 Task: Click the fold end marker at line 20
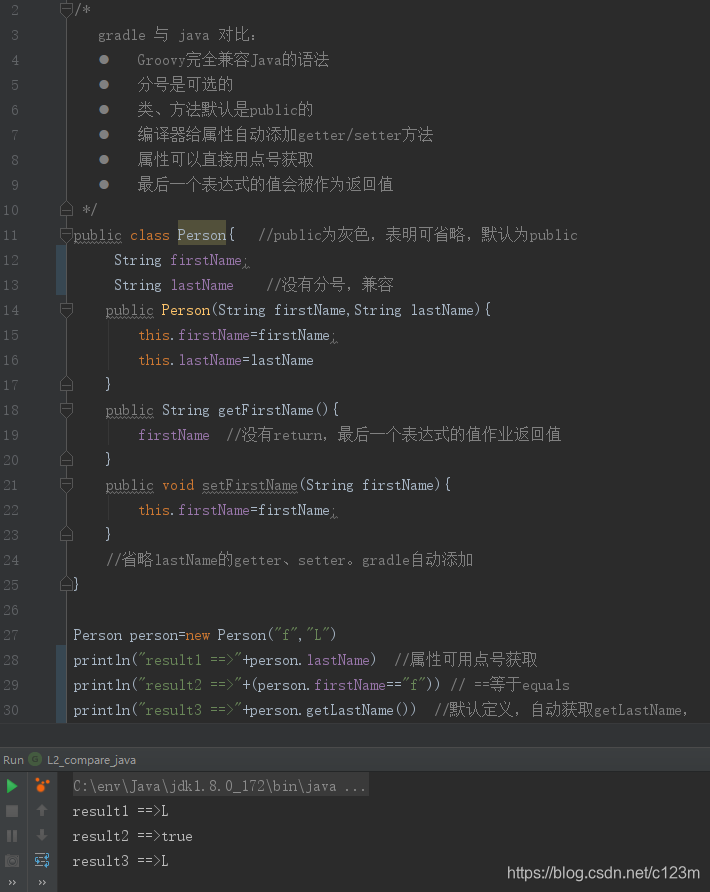click(67, 460)
